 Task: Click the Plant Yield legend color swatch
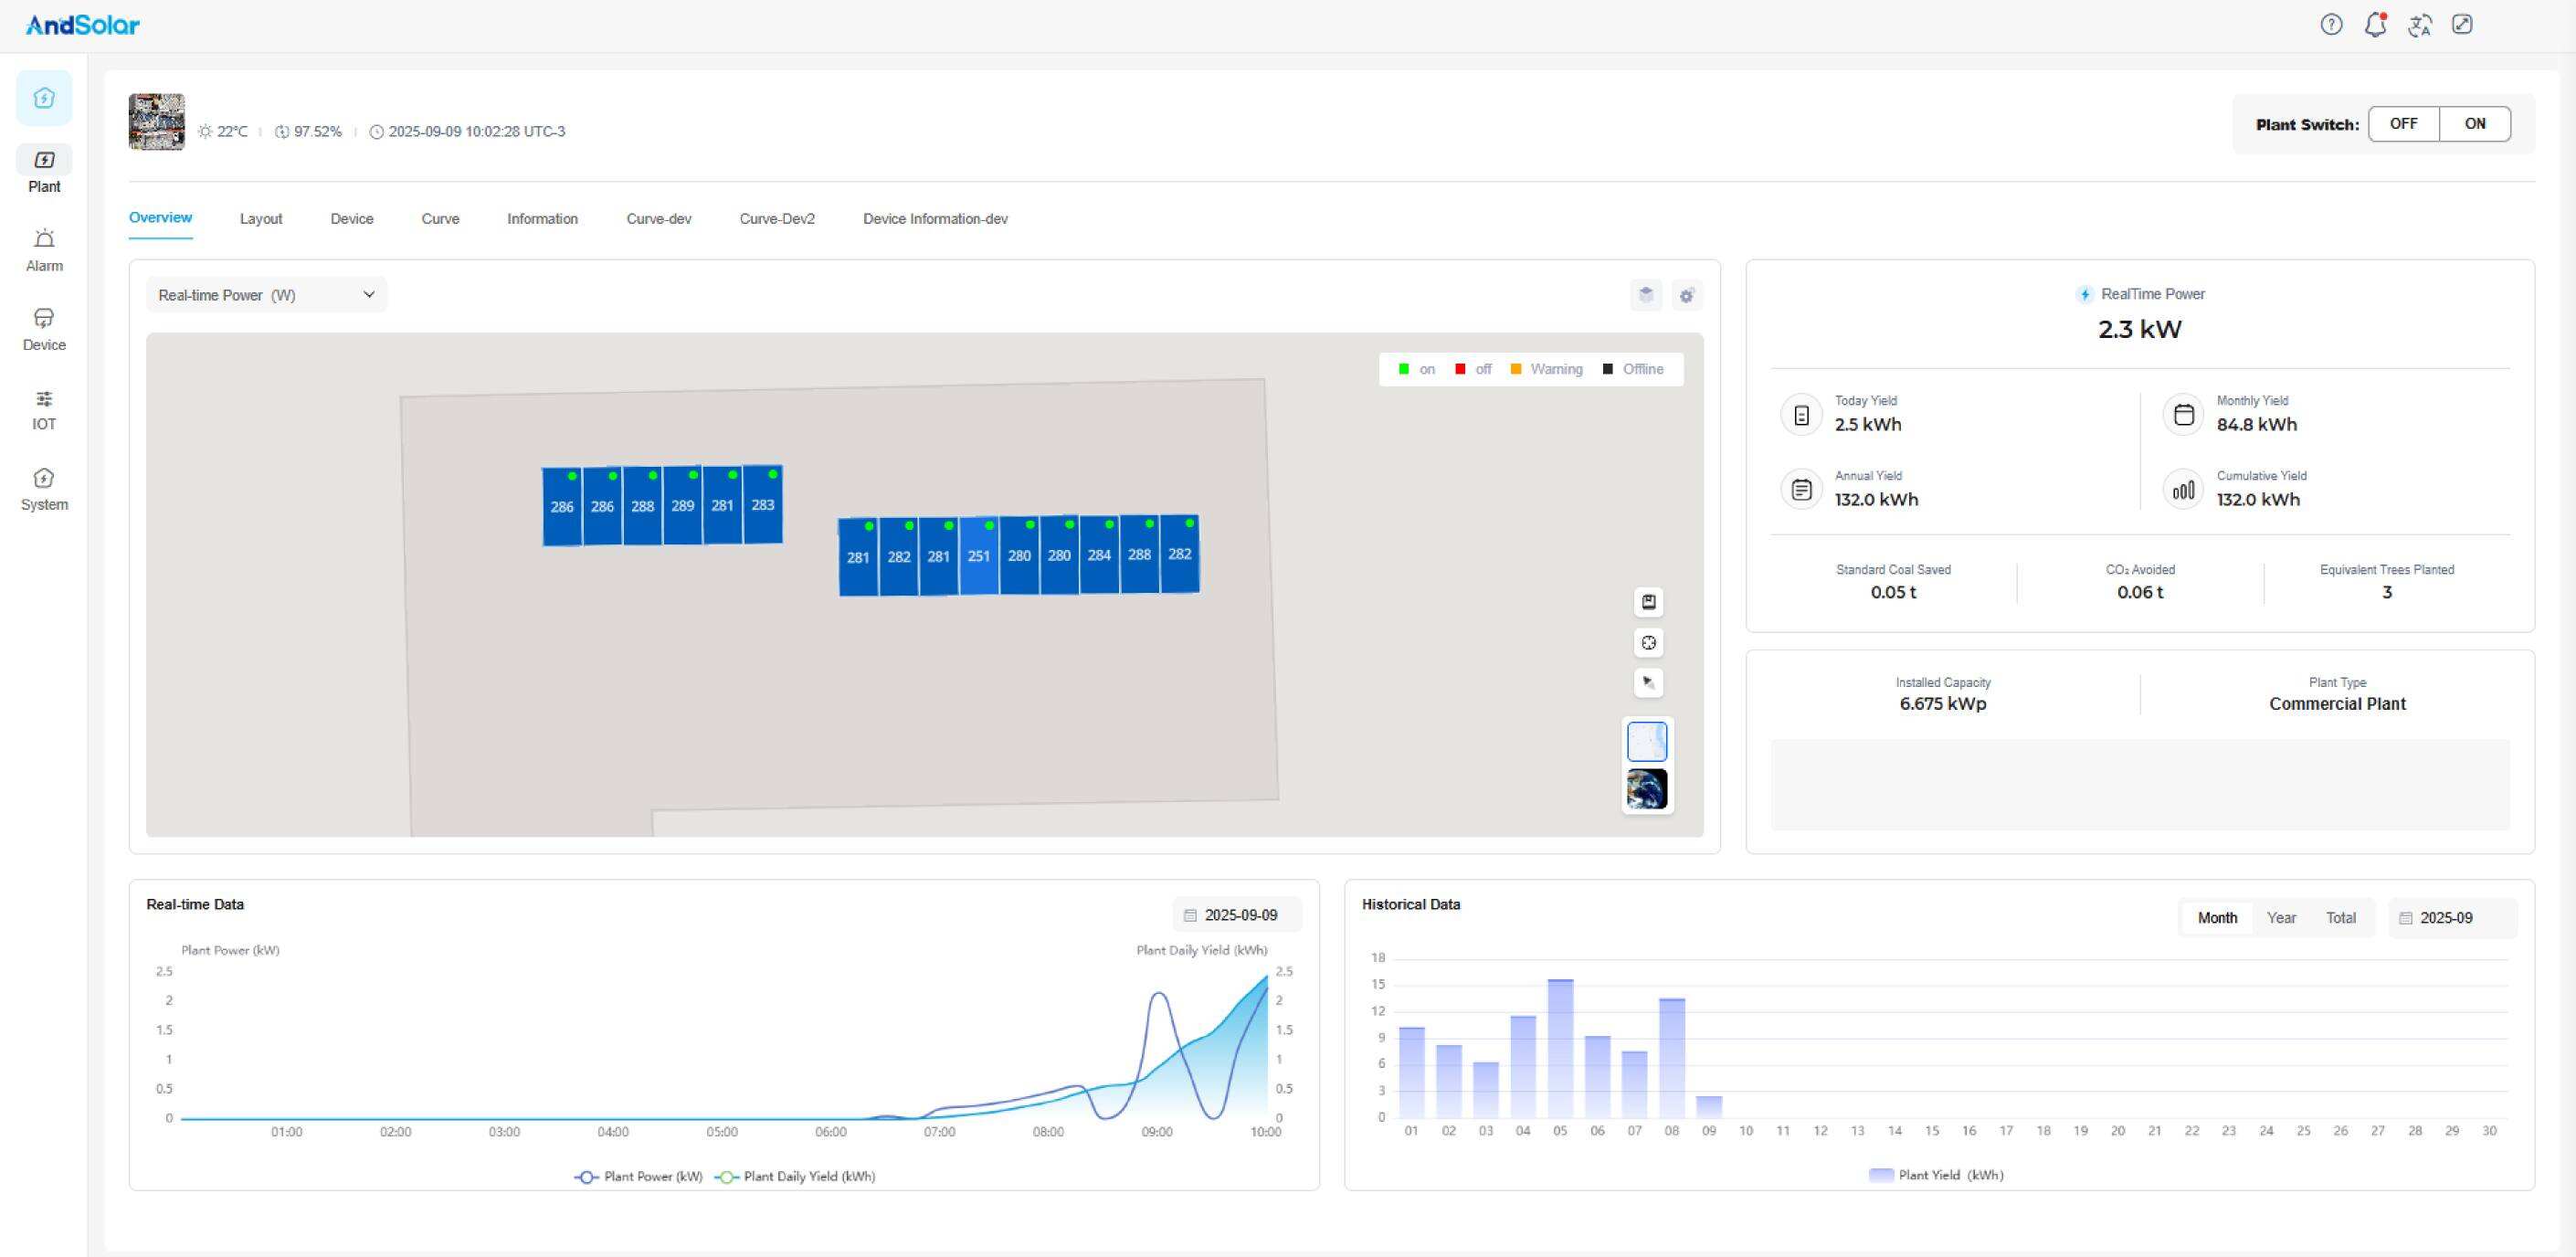click(1881, 1175)
